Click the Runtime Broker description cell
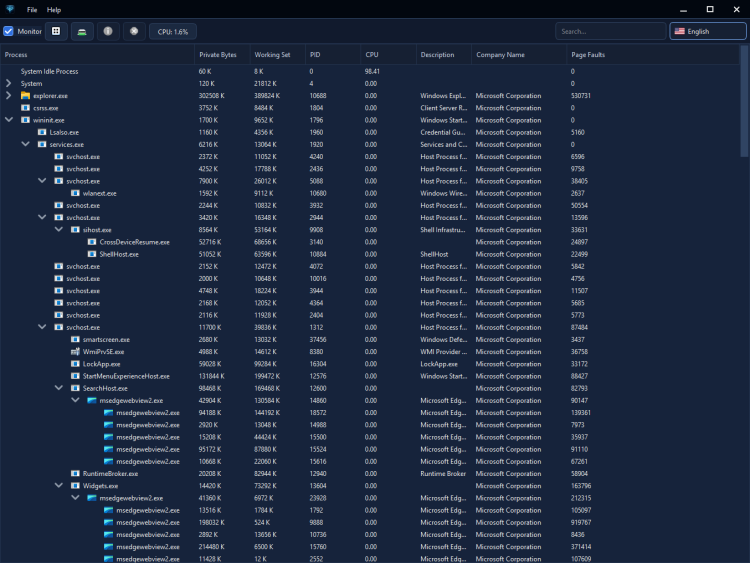The width and height of the screenshot is (750, 563). point(443,474)
